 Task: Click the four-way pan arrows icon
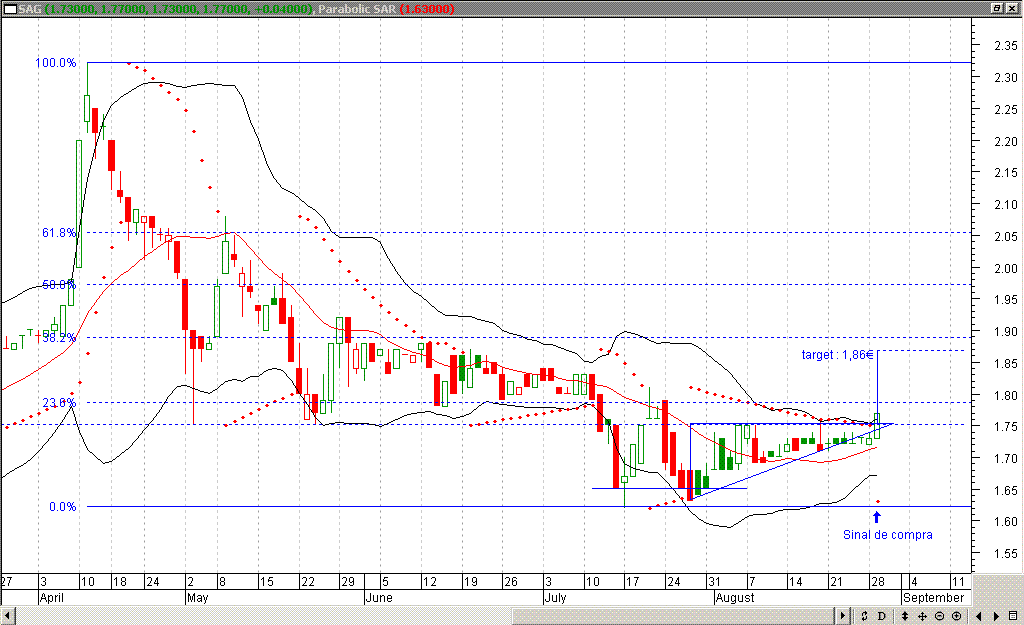(x=922, y=616)
